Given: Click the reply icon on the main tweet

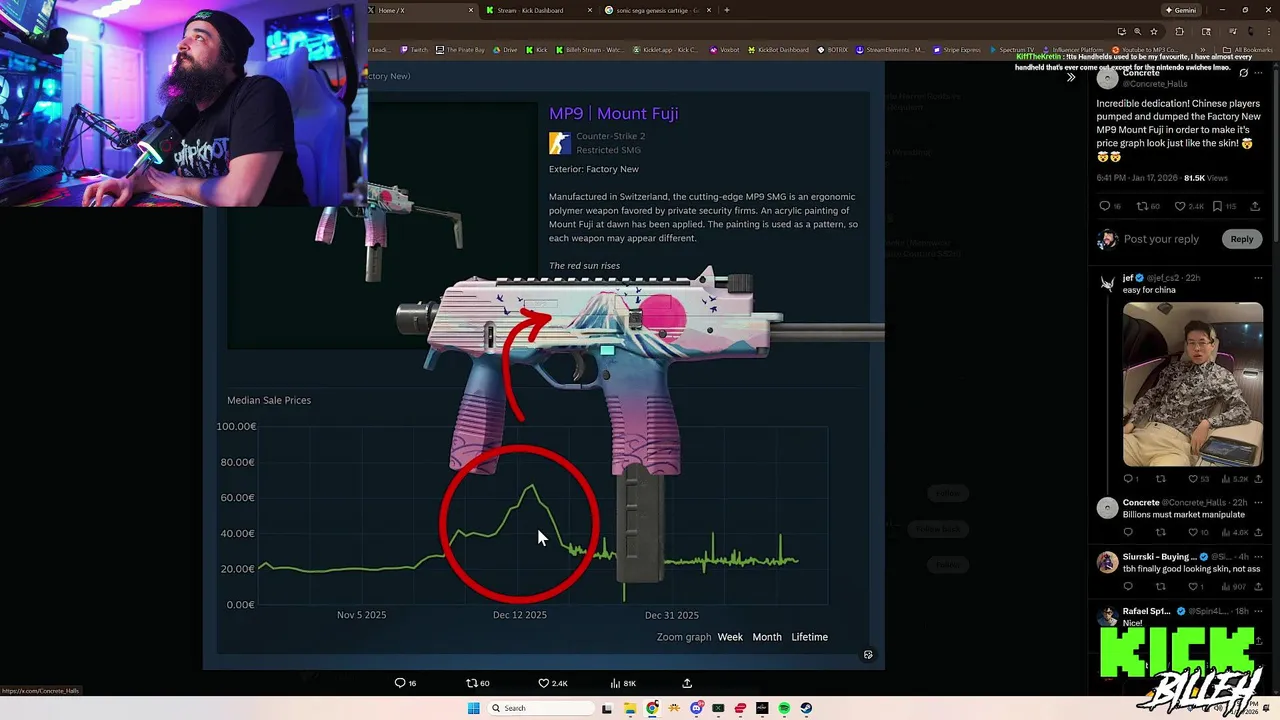Looking at the screenshot, I should point(1105,206).
